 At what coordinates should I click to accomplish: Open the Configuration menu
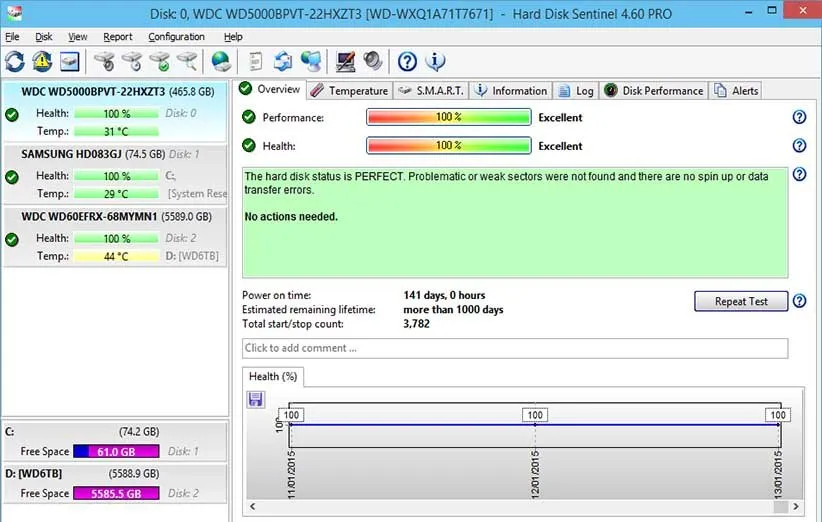176,37
